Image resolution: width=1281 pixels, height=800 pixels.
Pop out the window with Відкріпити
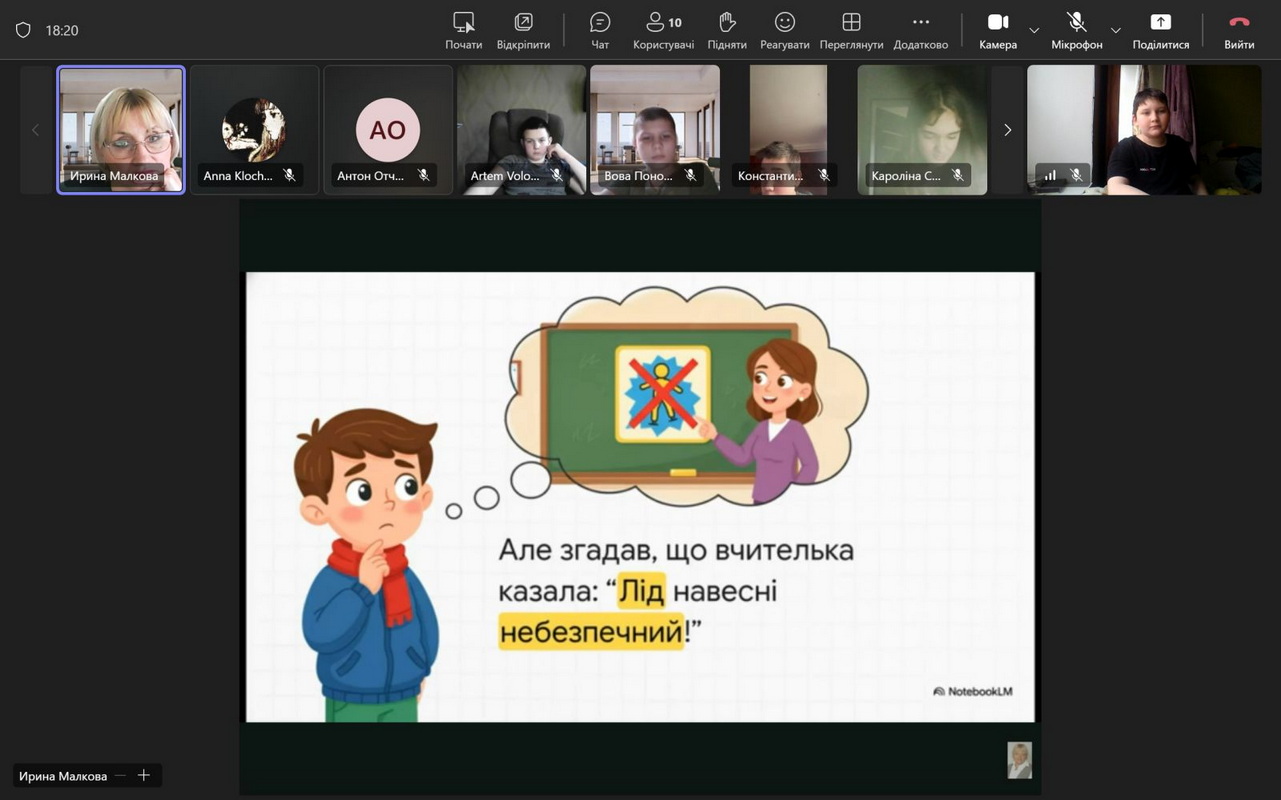[x=523, y=29]
